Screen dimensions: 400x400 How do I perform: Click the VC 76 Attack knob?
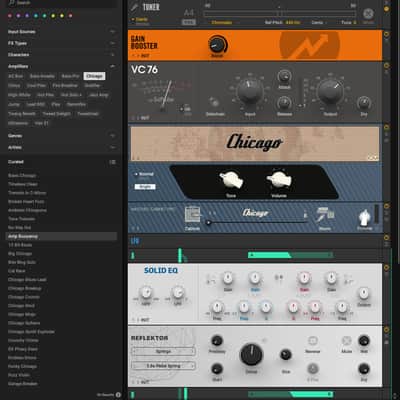284,77
